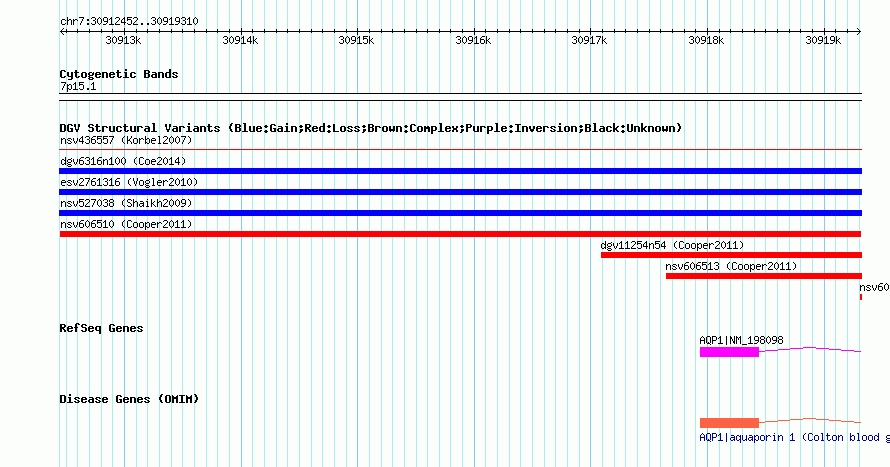The height and width of the screenshot is (467, 890).
Task: Click the nsv606510 (Cooper2011) label
Action: (126, 224)
